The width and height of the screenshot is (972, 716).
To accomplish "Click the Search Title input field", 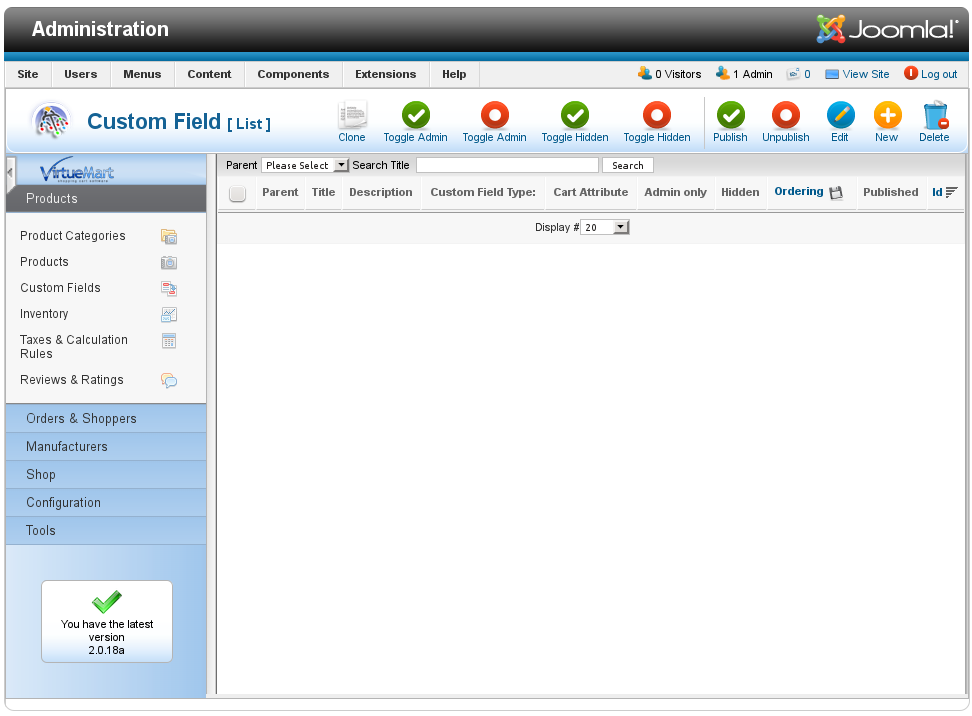I will (x=507, y=165).
